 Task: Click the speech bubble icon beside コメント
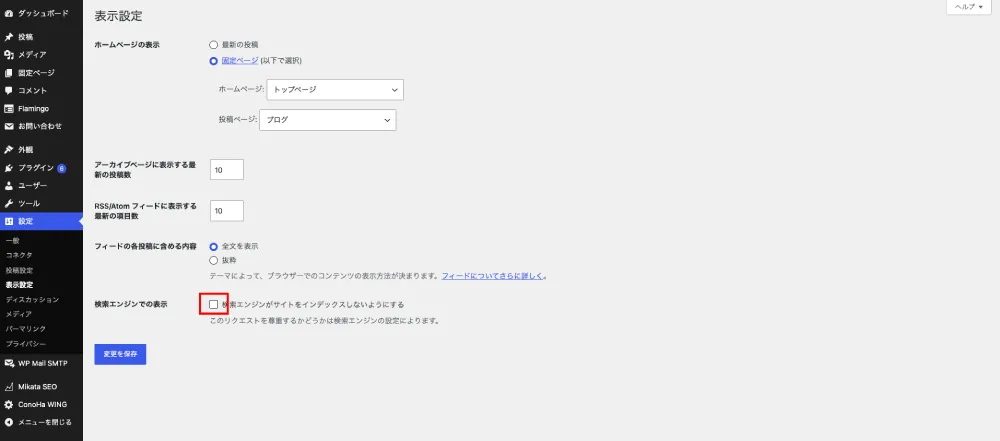coord(9,91)
